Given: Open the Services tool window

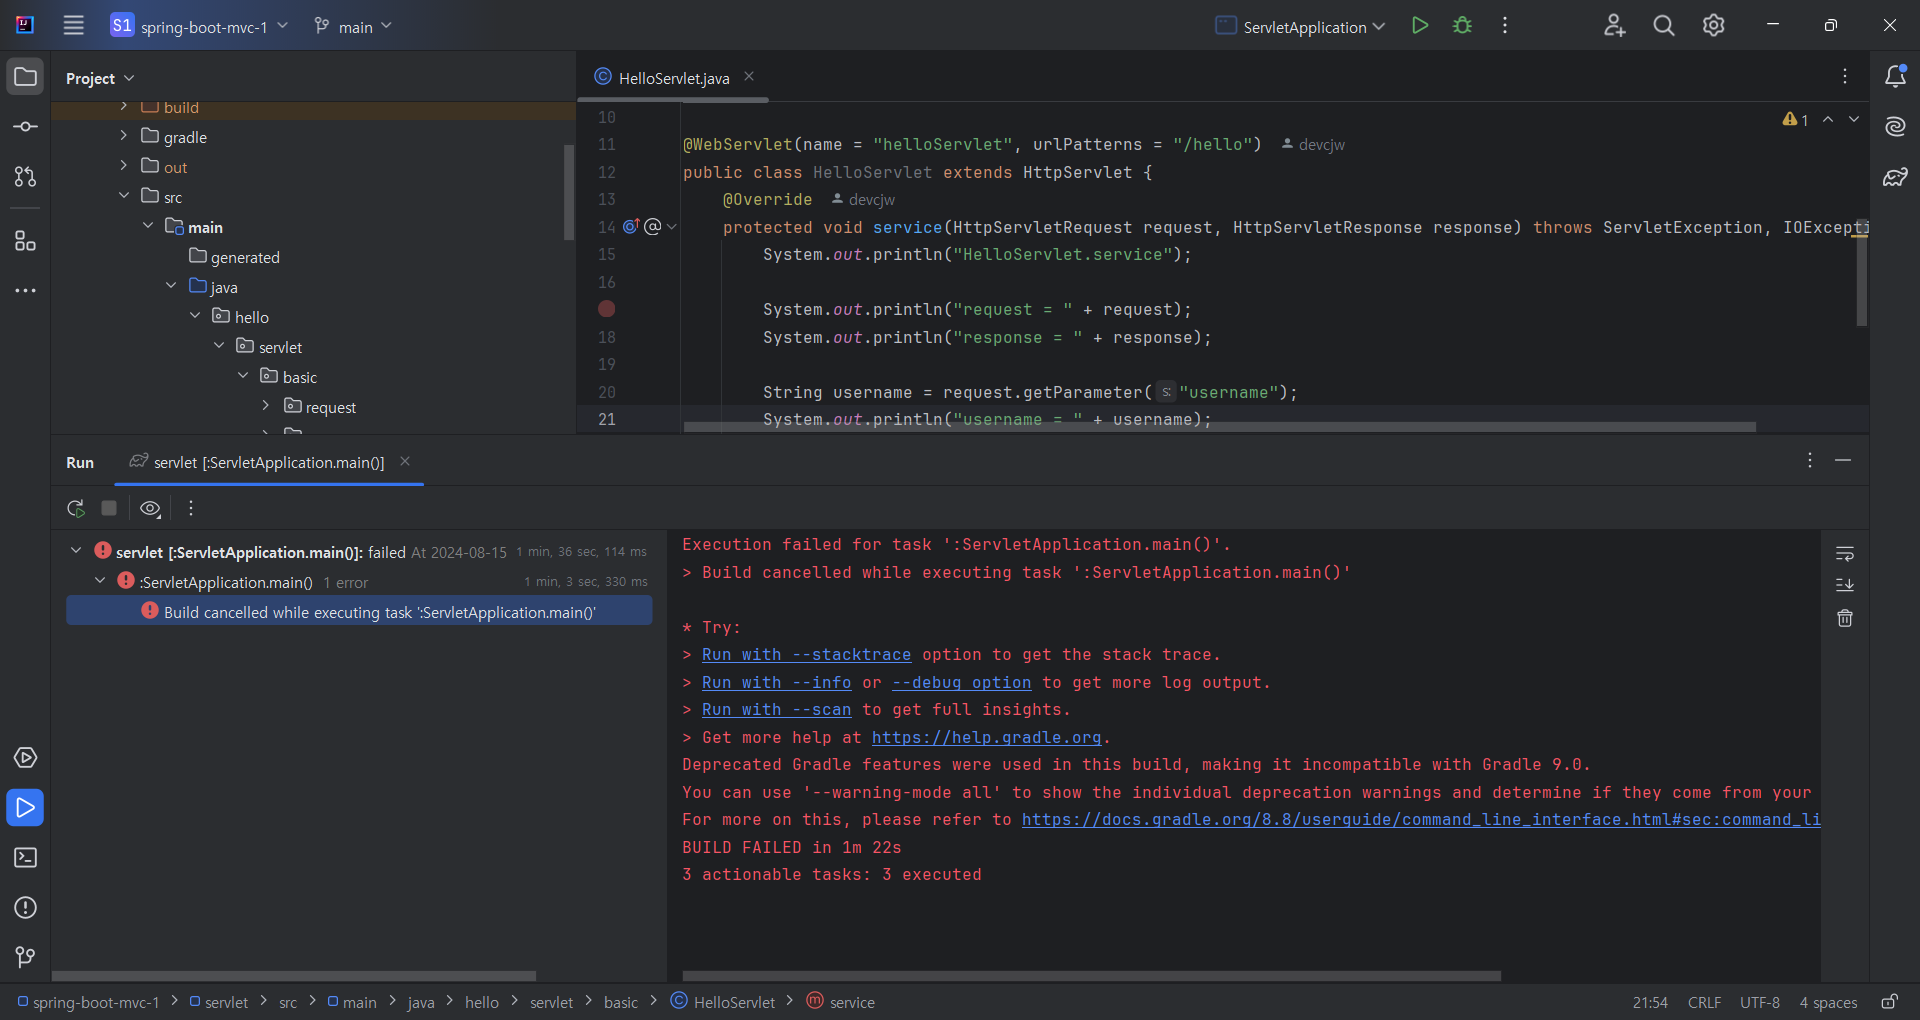Looking at the screenshot, I should (x=25, y=758).
